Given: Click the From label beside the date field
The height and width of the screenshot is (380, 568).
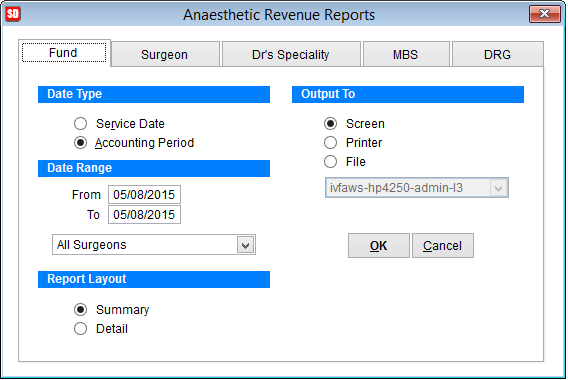Looking at the screenshot, I should tap(86, 195).
